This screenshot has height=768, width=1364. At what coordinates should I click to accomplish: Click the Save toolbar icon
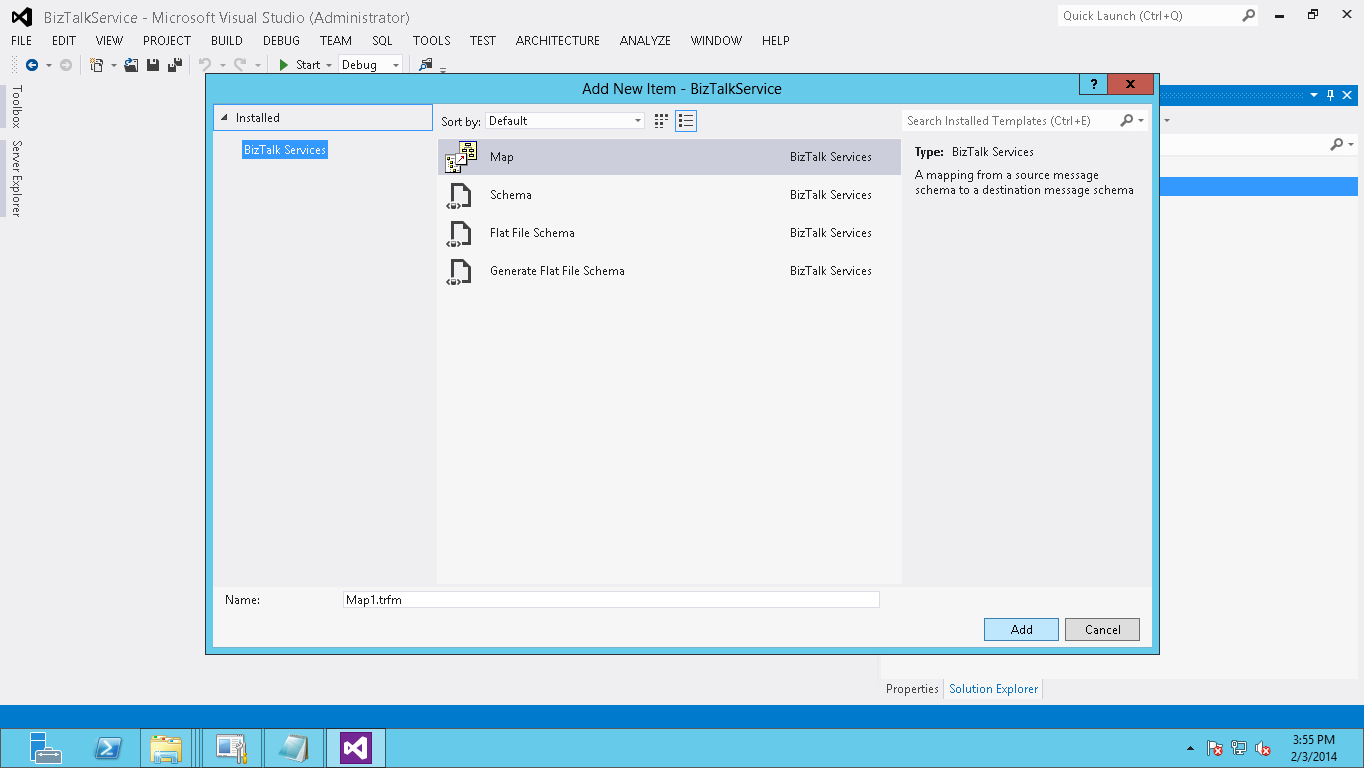click(x=153, y=65)
